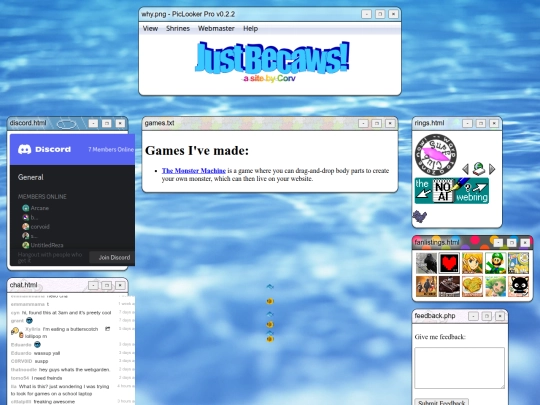Open the black cat Chococat fanlisting

point(518,286)
